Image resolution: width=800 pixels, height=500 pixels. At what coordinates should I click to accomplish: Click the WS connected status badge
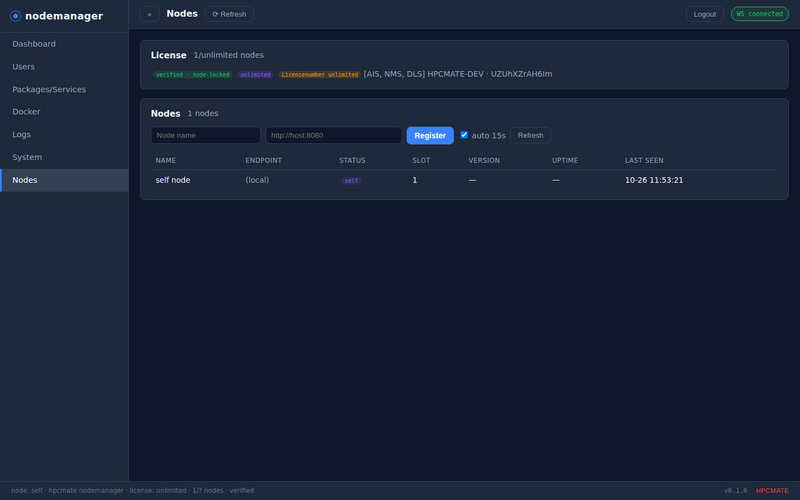point(759,14)
